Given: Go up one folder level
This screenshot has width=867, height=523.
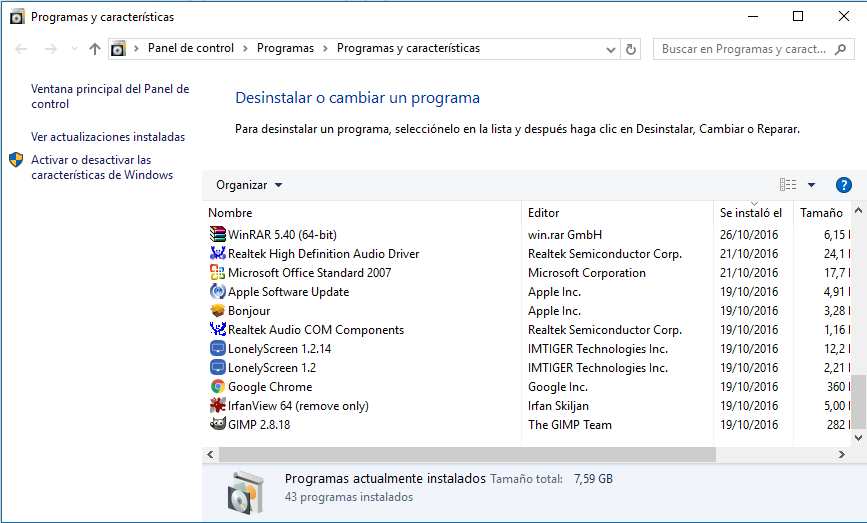Looking at the screenshot, I should tap(95, 49).
